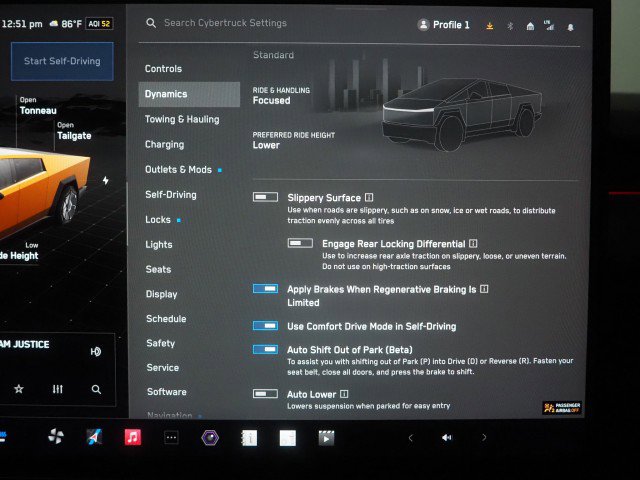The width and height of the screenshot is (640, 480).
Task: Open Slippery Surface info icon
Action: [x=369, y=198]
